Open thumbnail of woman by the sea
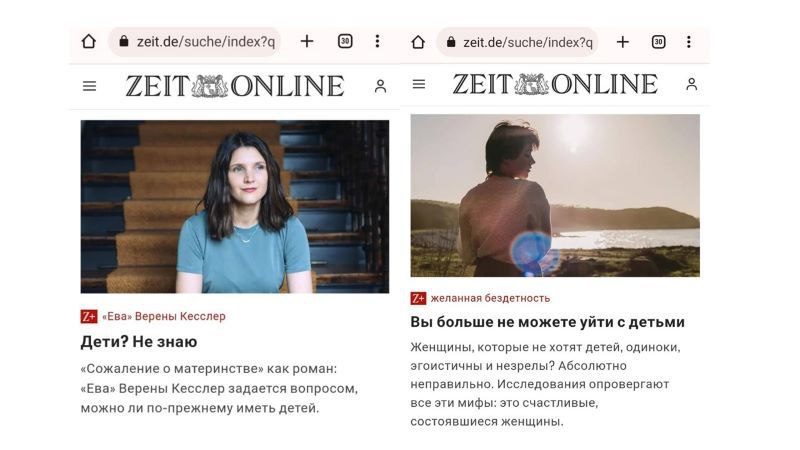This screenshot has width=800, height=450. click(555, 195)
